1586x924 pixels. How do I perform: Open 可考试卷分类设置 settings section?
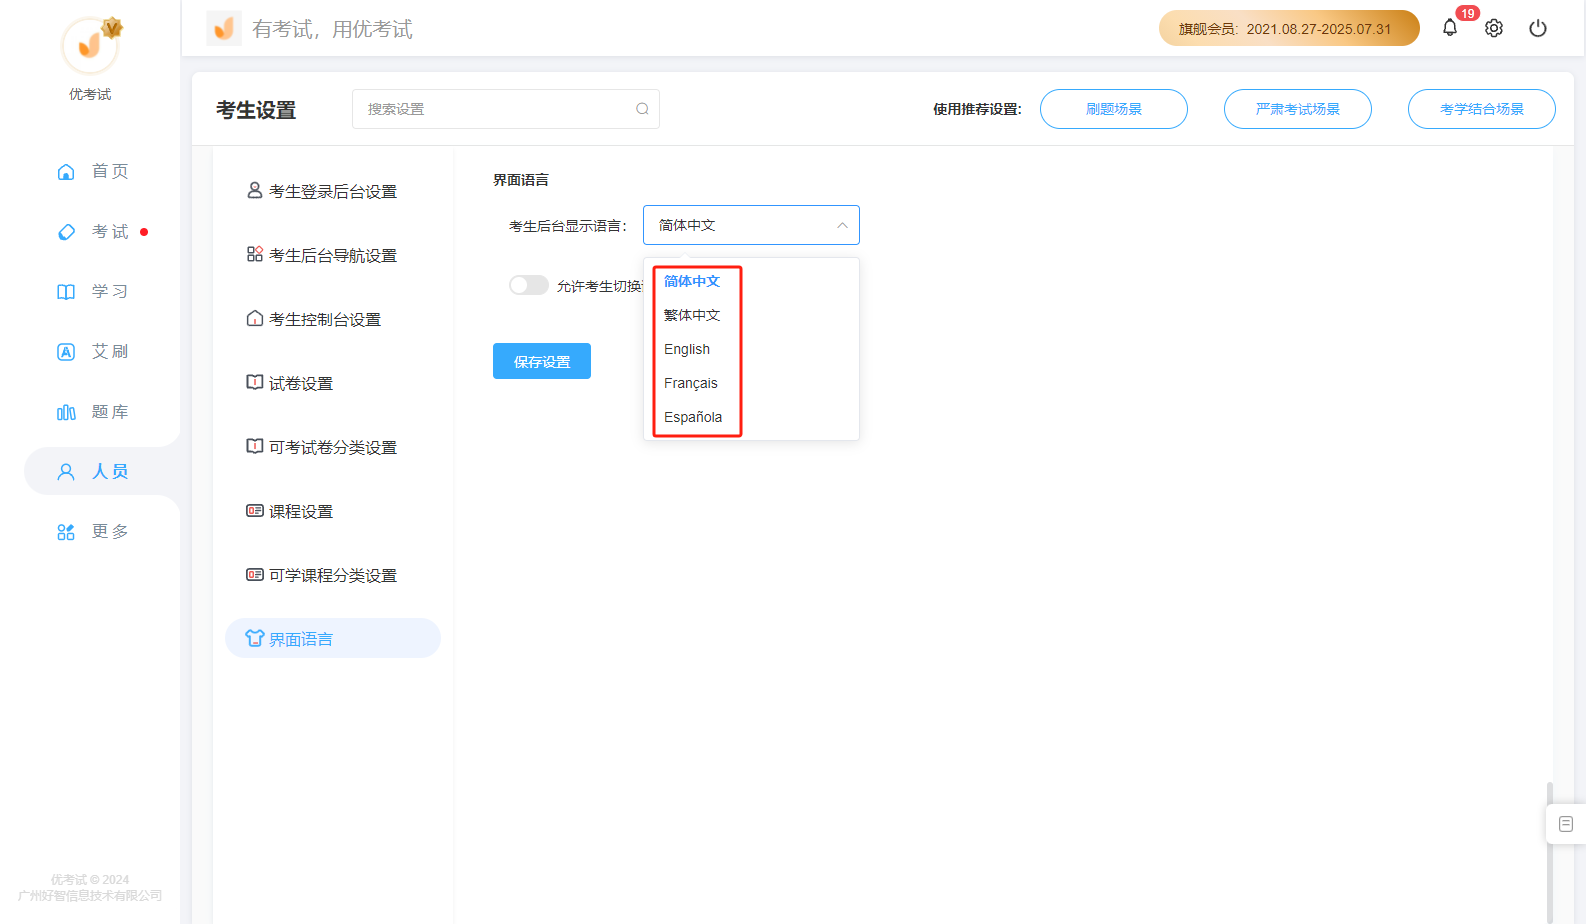[x=333, y=447]
